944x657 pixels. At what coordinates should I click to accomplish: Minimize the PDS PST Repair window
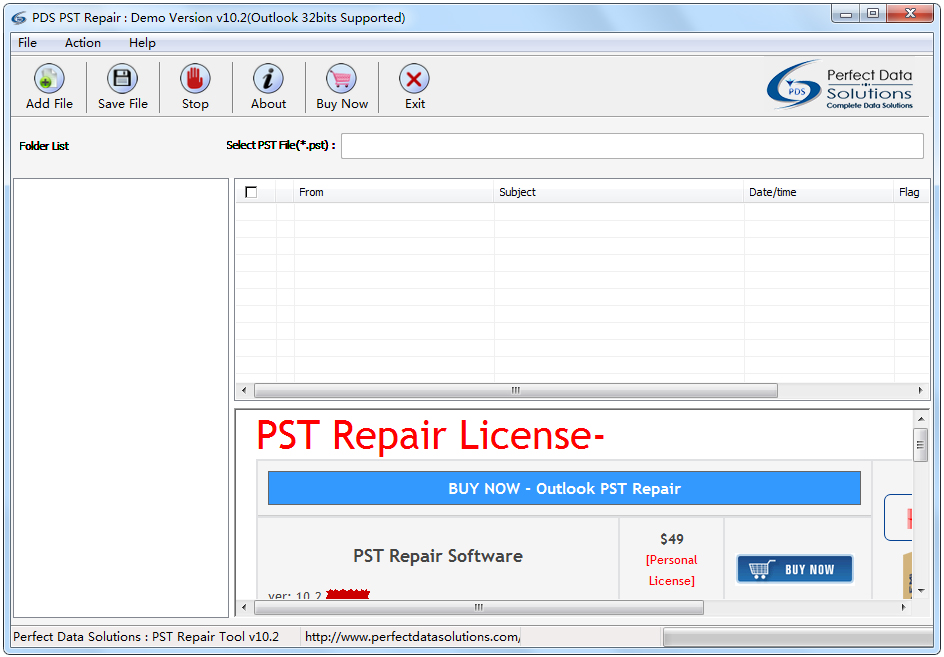pyautogui.click(x=846, y=14)
